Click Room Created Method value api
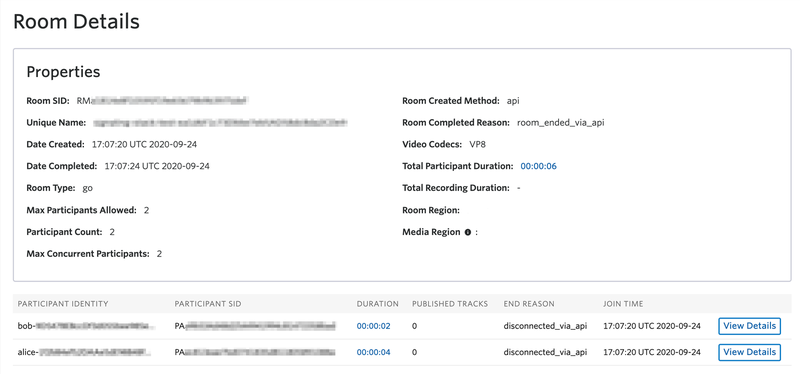The image size is (800, 374). click(x=513, y=101)
